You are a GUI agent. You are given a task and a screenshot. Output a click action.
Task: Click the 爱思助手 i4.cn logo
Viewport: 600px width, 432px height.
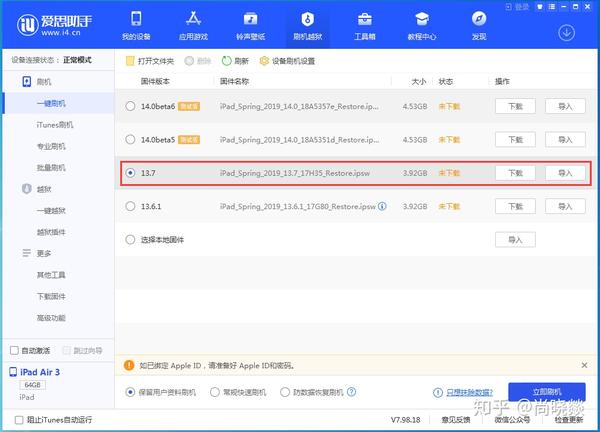coord(54,25)
